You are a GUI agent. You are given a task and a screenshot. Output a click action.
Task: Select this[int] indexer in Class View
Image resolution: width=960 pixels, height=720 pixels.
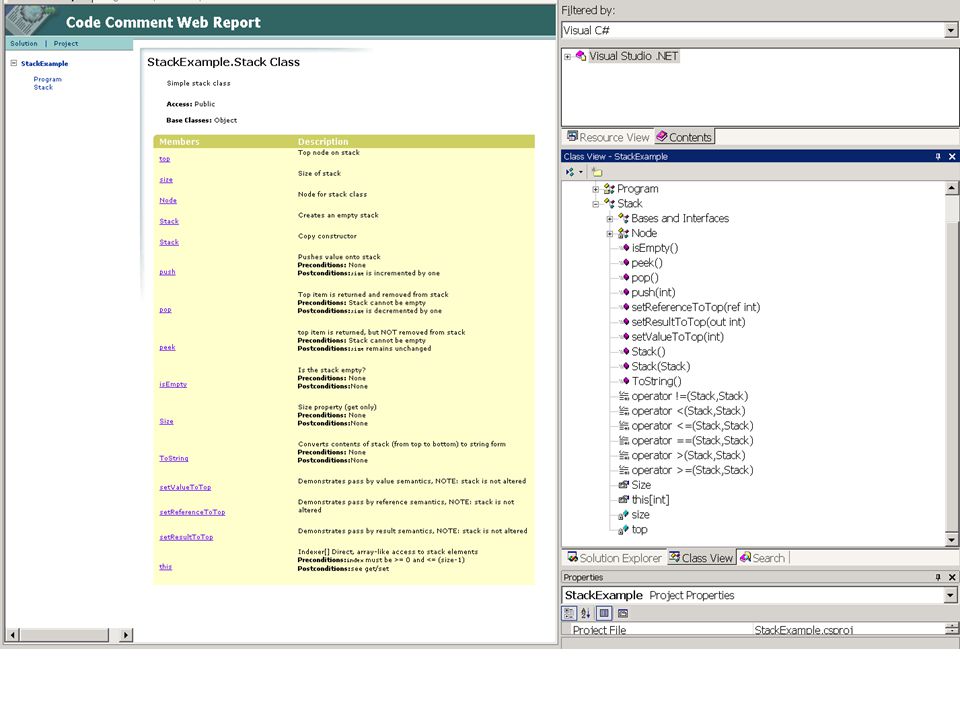pos(650,500)
